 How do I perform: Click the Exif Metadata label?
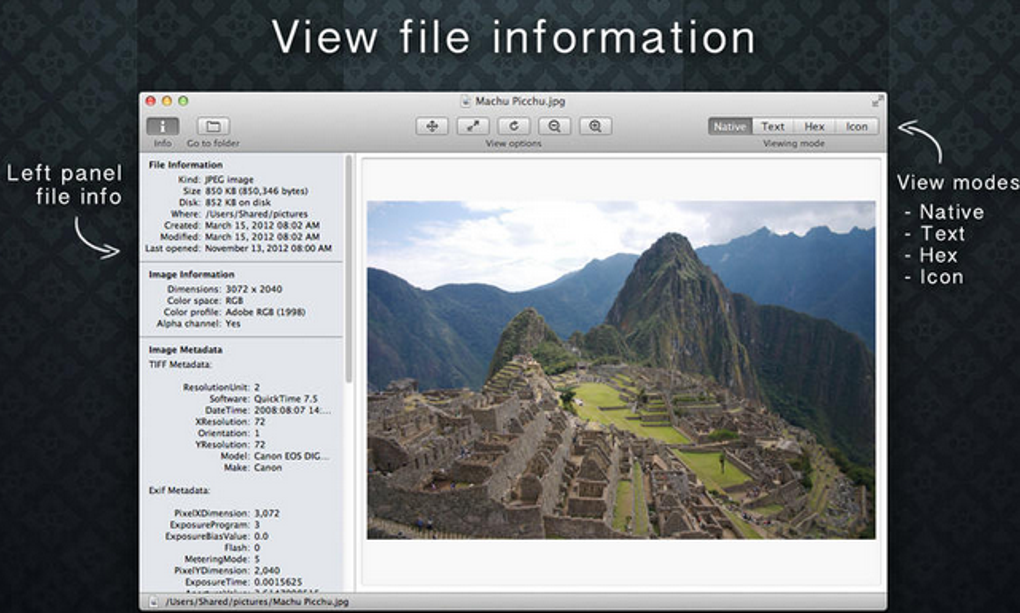click(x=180, y=490)
